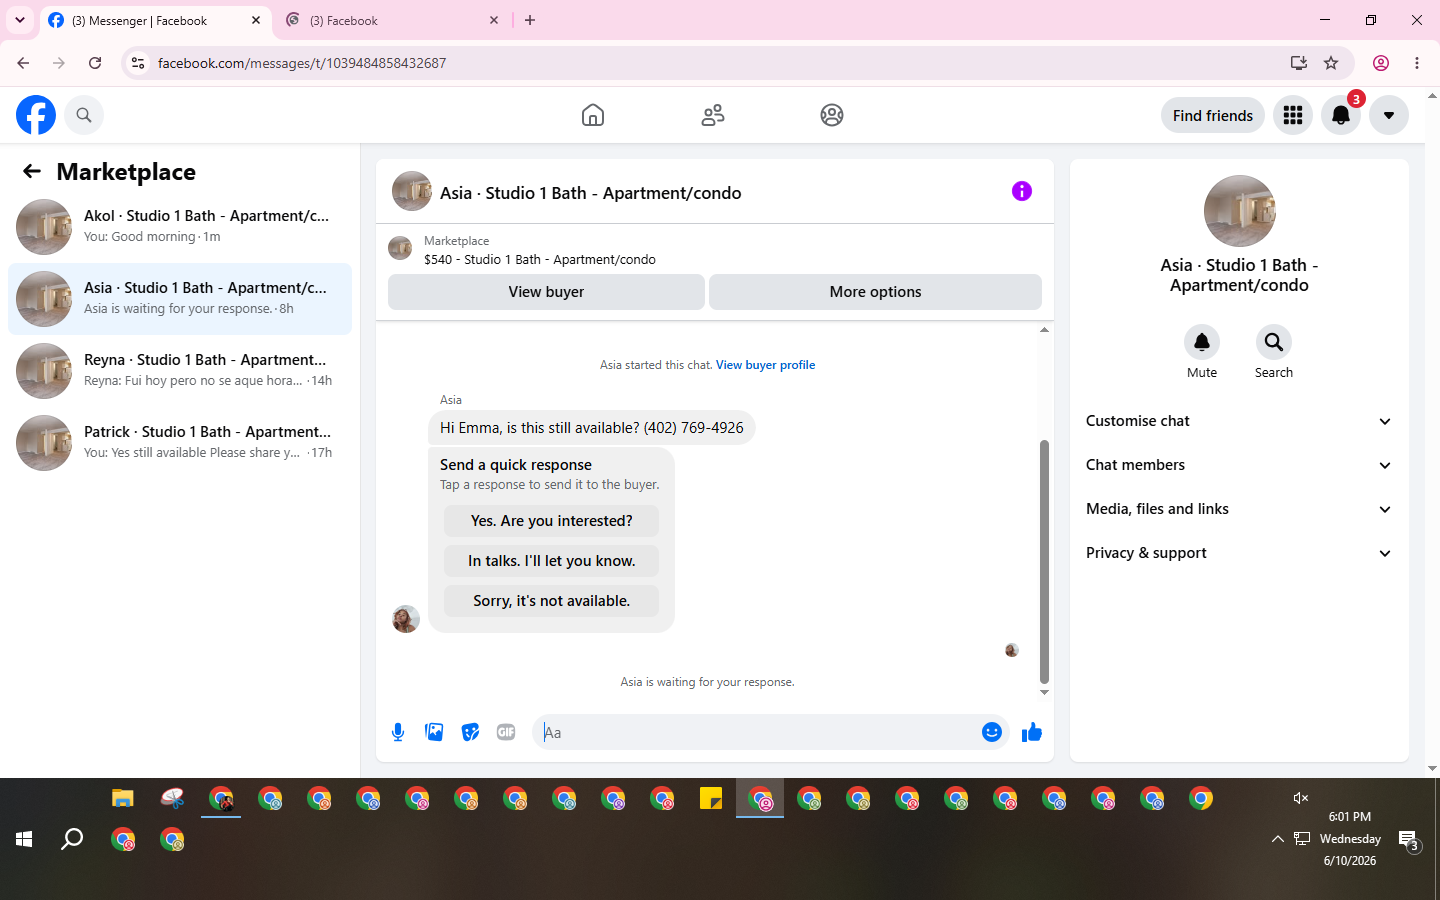Screen dimensions: 1440x900
Task: Expand the Customise chat section
Action: click(1239, 421)
